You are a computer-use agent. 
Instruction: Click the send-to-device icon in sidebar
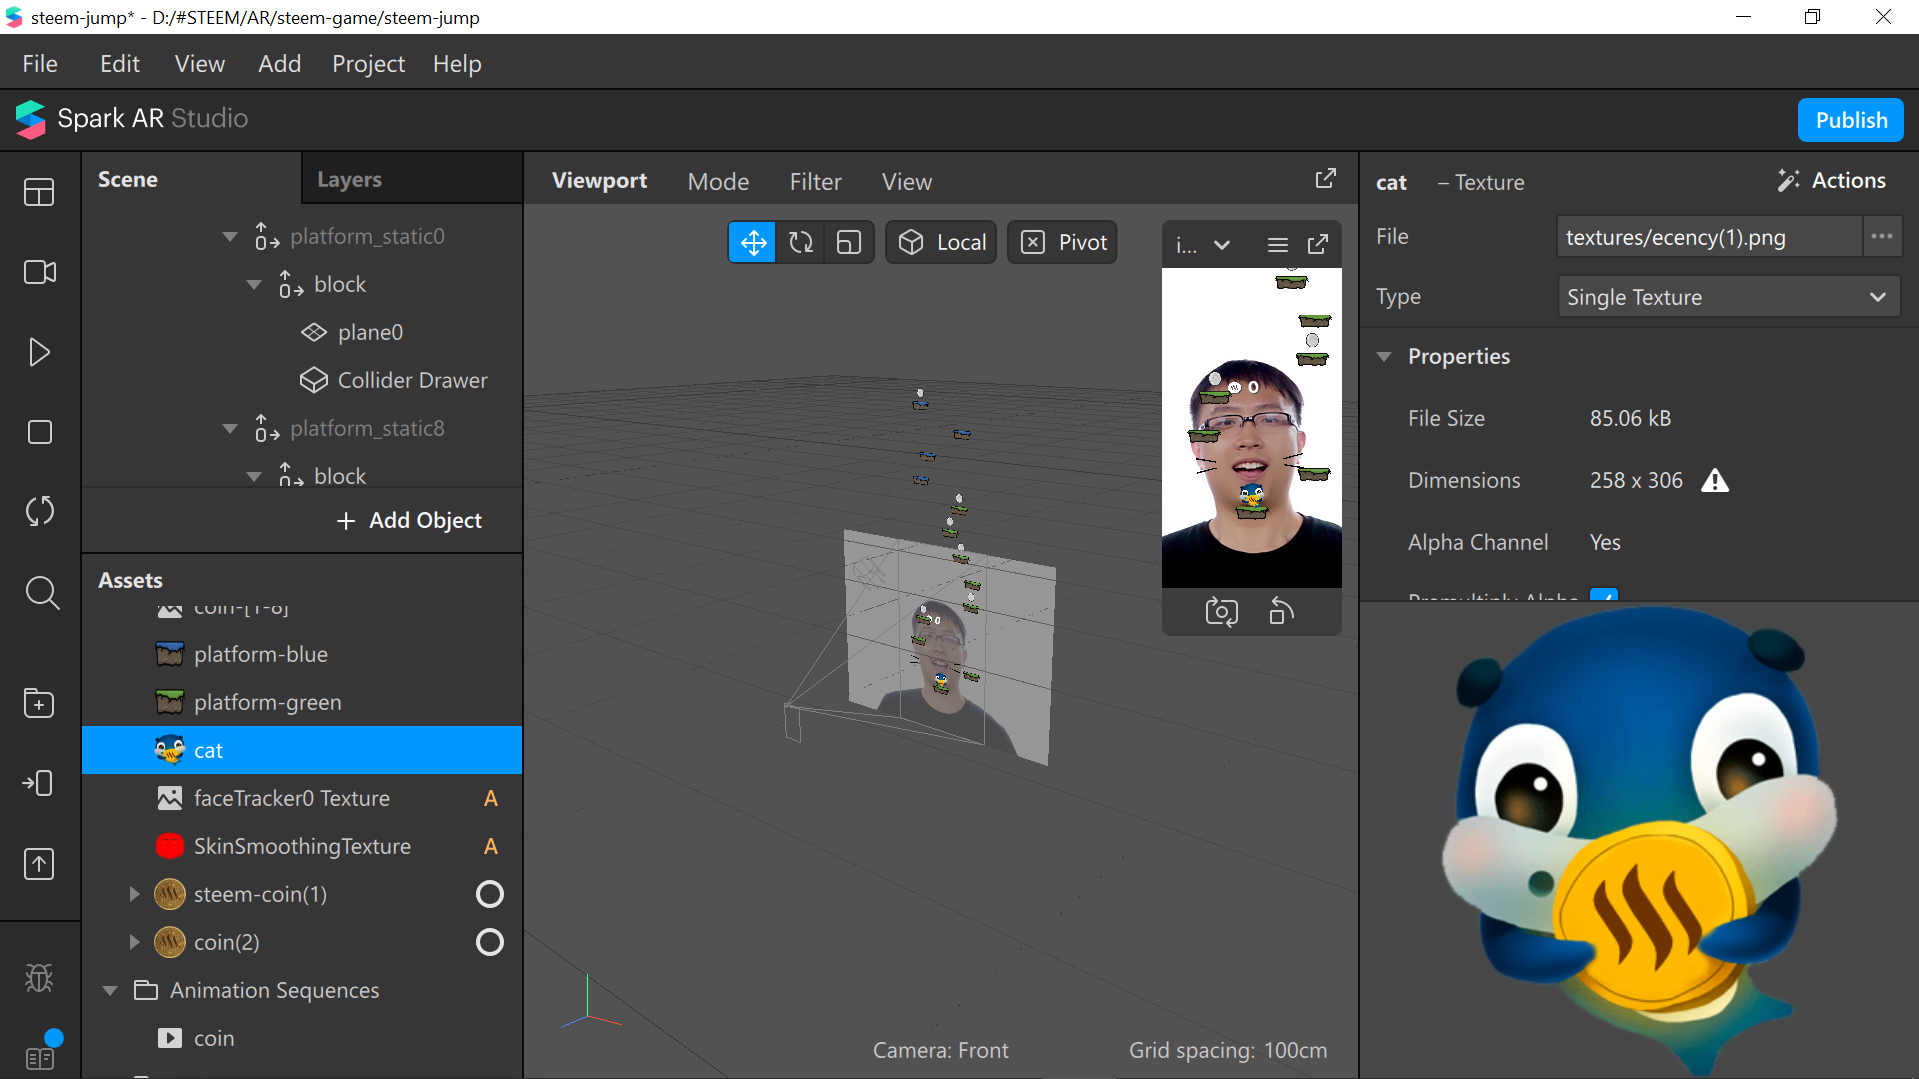pos(39,783)
